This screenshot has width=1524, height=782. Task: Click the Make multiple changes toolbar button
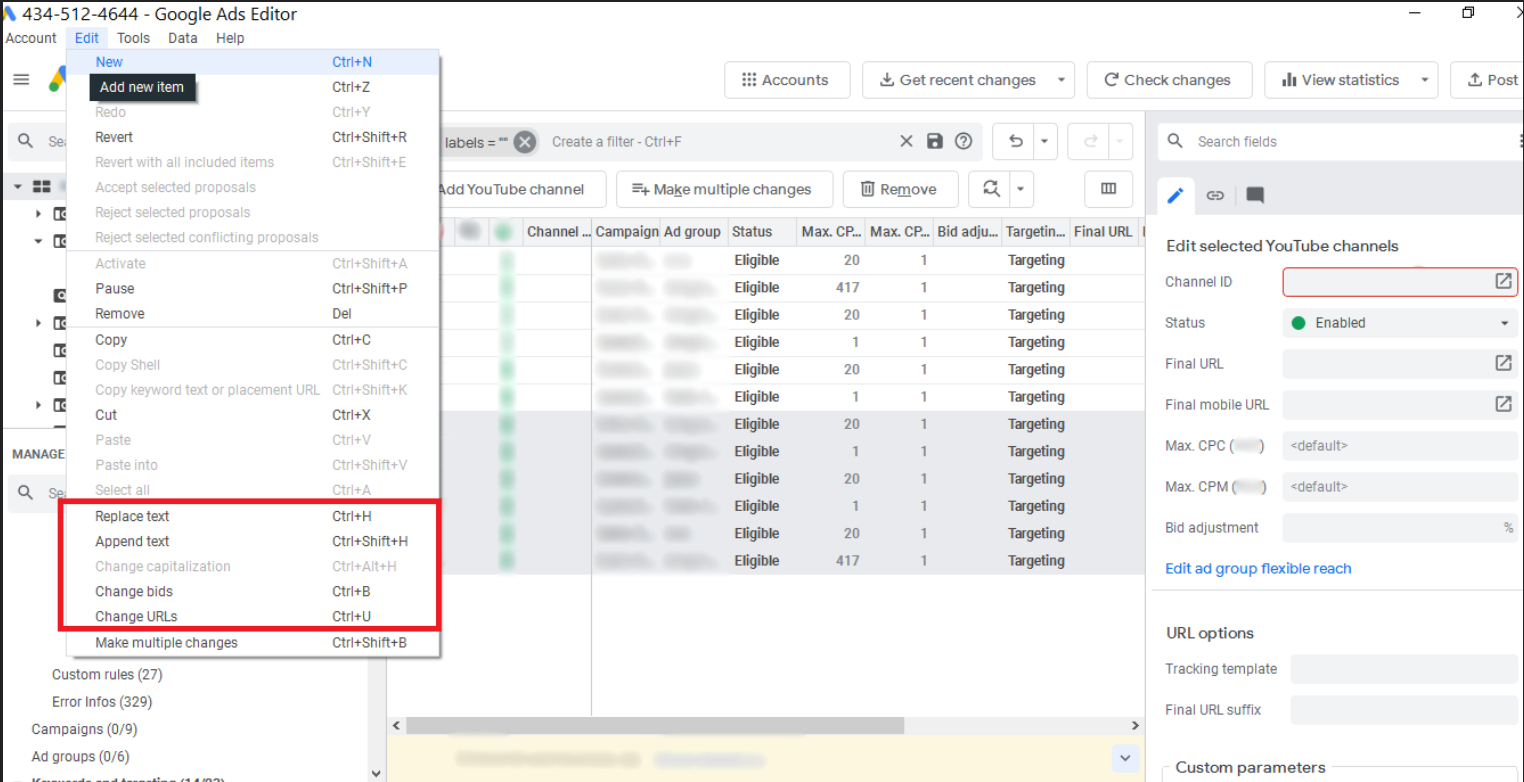723,189
